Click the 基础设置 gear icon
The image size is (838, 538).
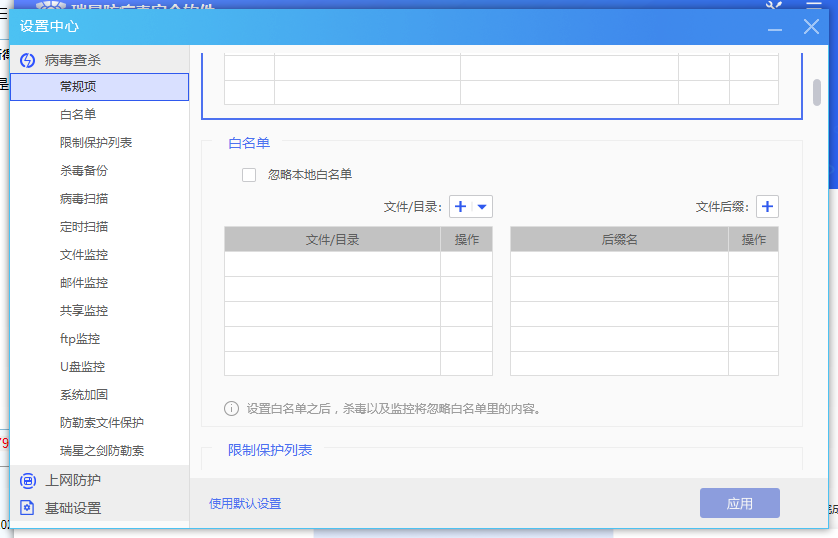click(27, 508)
